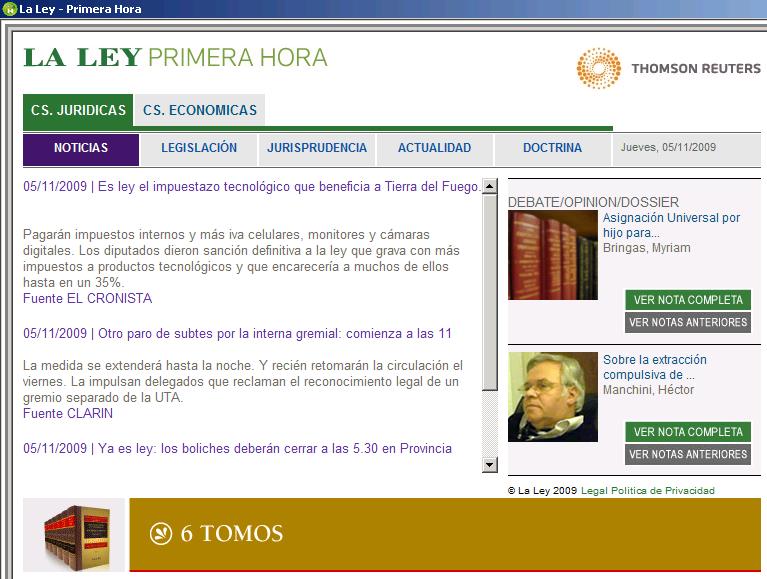Click the 6 TOMOS banner
The image size is (767, 579).
coord(445,534)
